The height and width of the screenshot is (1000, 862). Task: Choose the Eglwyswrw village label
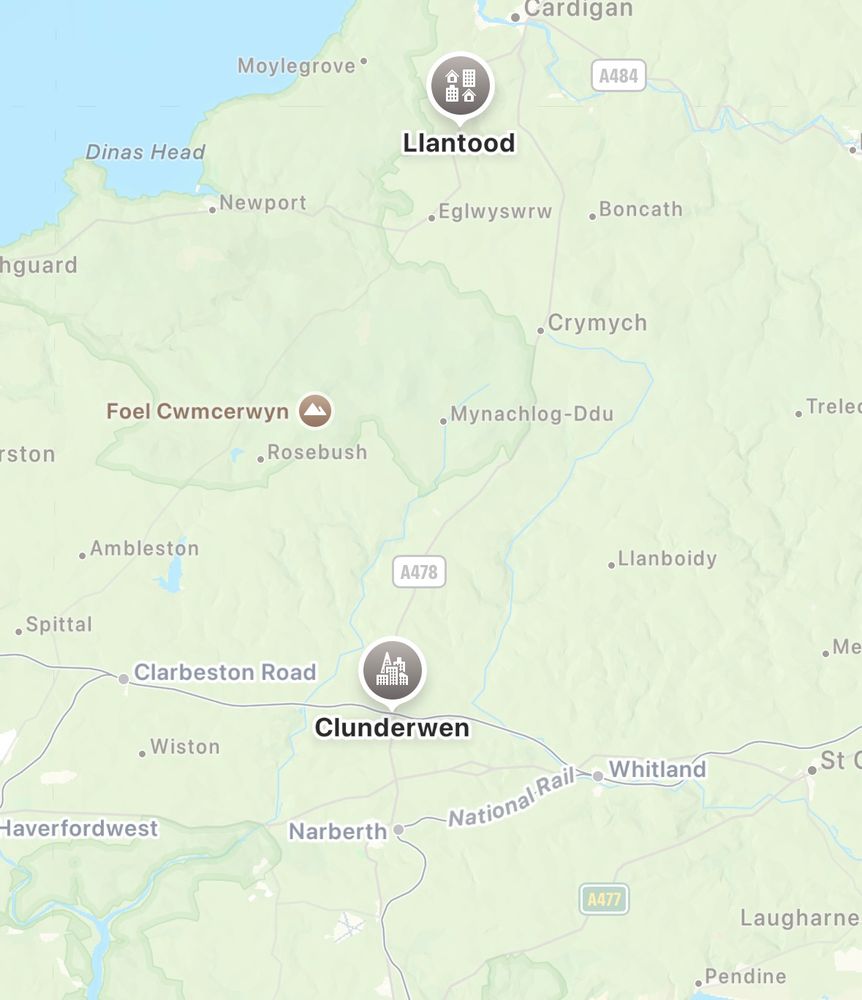tap(495, 212)
